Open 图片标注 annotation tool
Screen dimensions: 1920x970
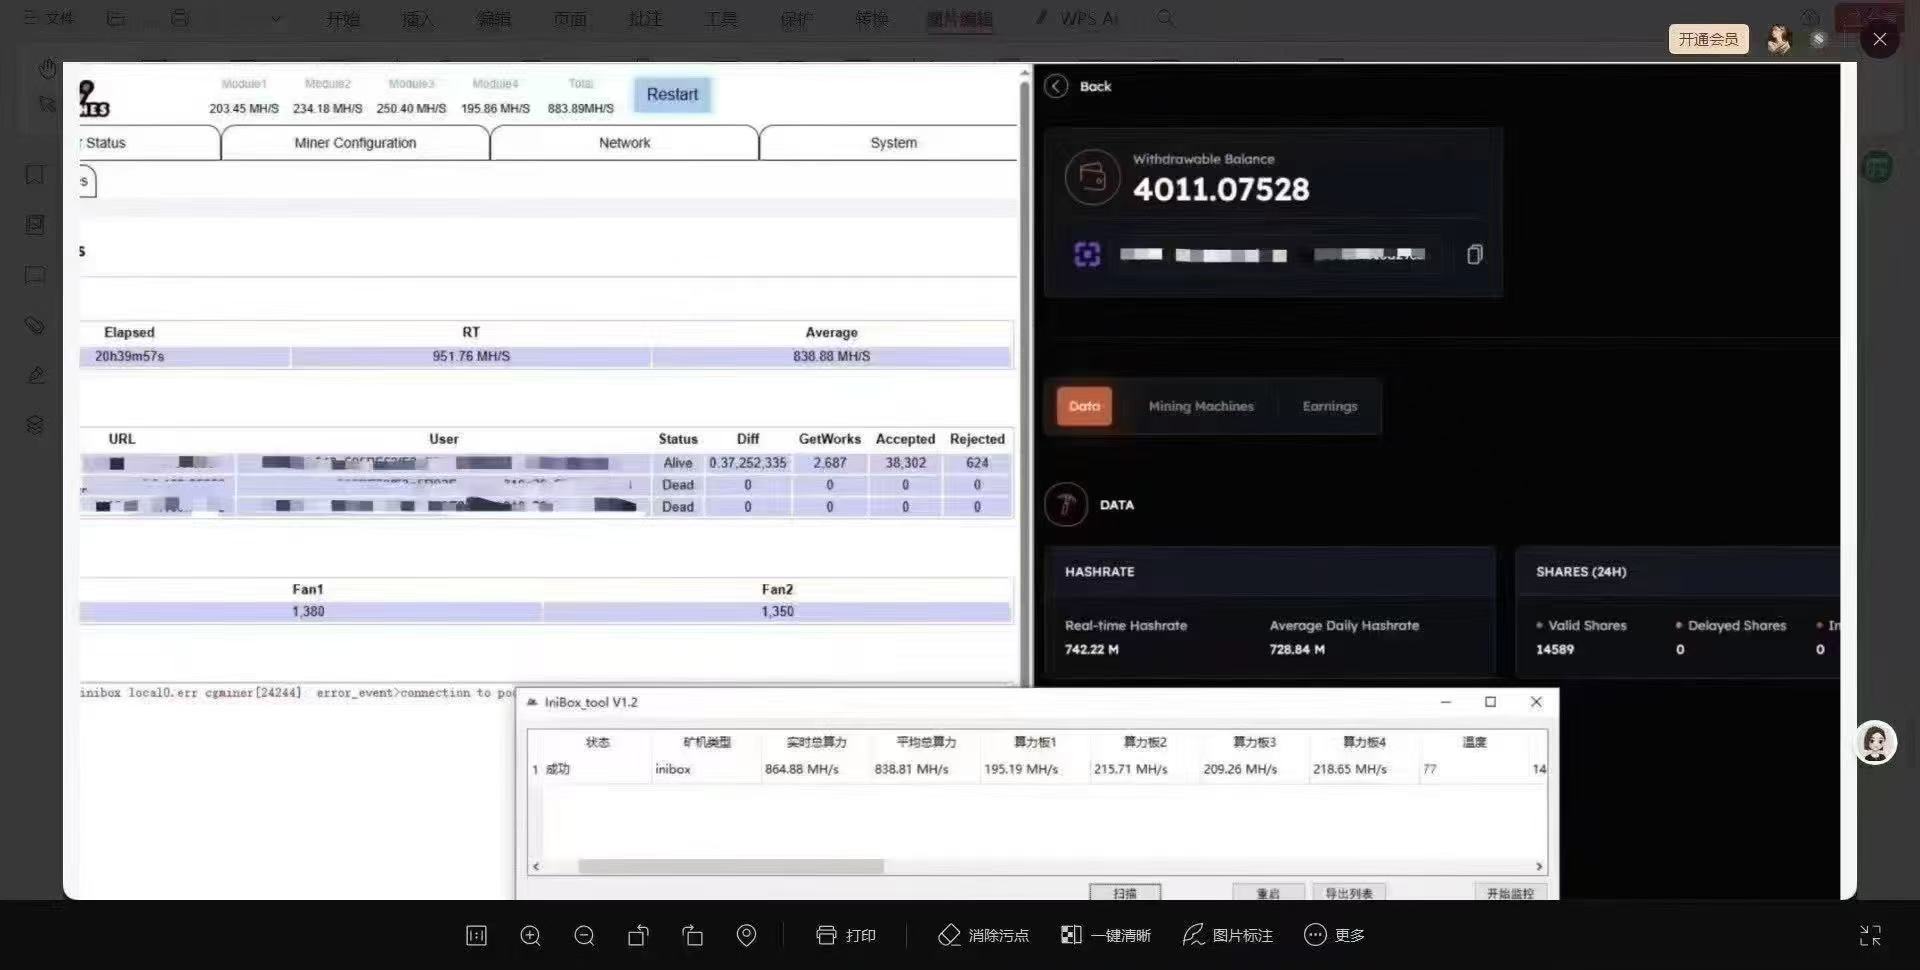(x=1228, y=935)
